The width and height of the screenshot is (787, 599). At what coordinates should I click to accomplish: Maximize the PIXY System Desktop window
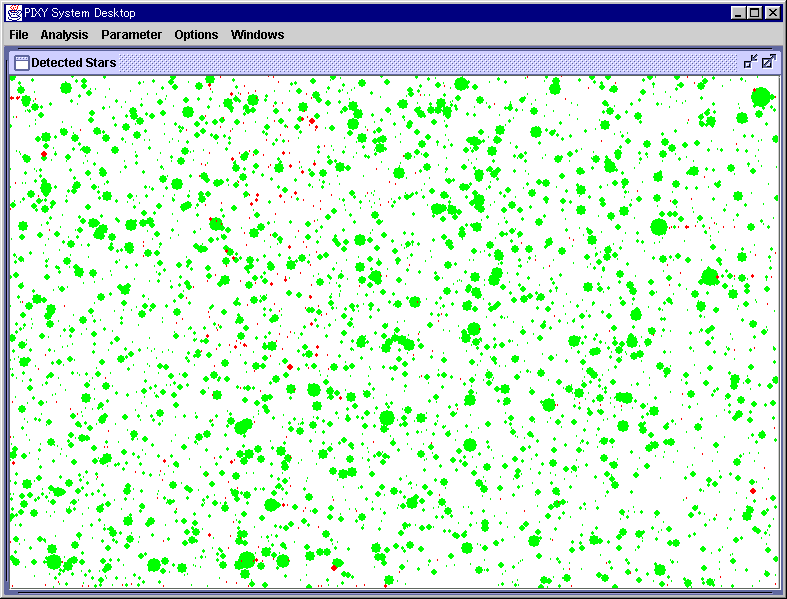click(754, 13)
